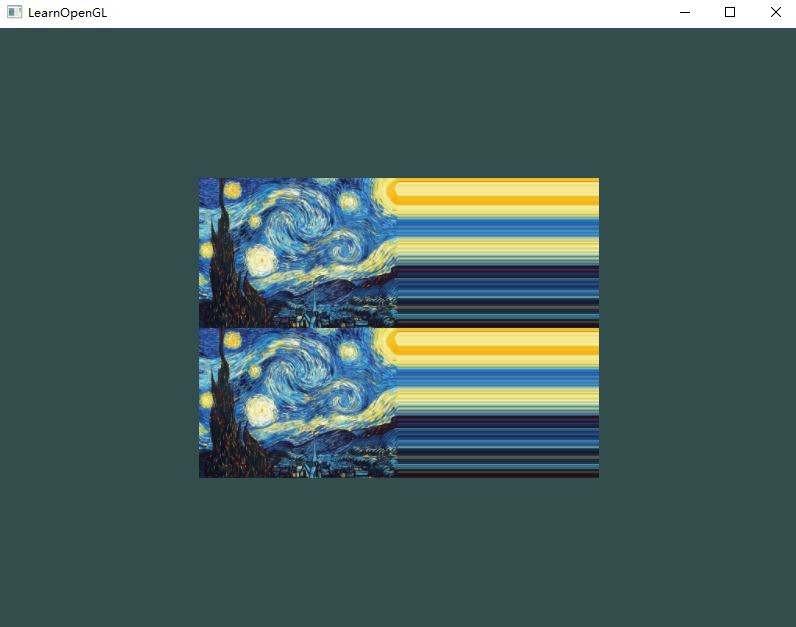This screenshot has height=627, width=796.
Task: Click the LearnOpenGL window app icon
Action: click(14, 12)
